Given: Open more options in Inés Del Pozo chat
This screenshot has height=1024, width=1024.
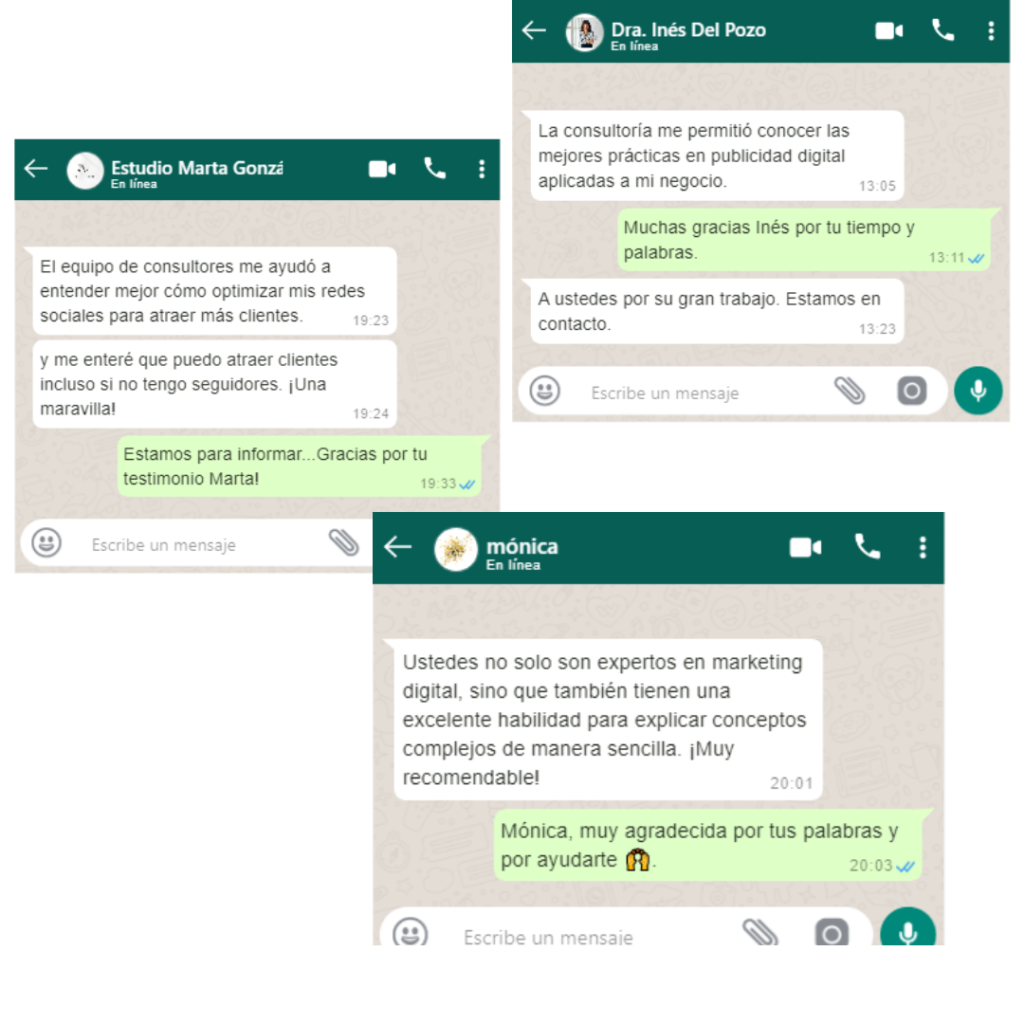Looking at the screenshot, I should click(x=991, y=31).
